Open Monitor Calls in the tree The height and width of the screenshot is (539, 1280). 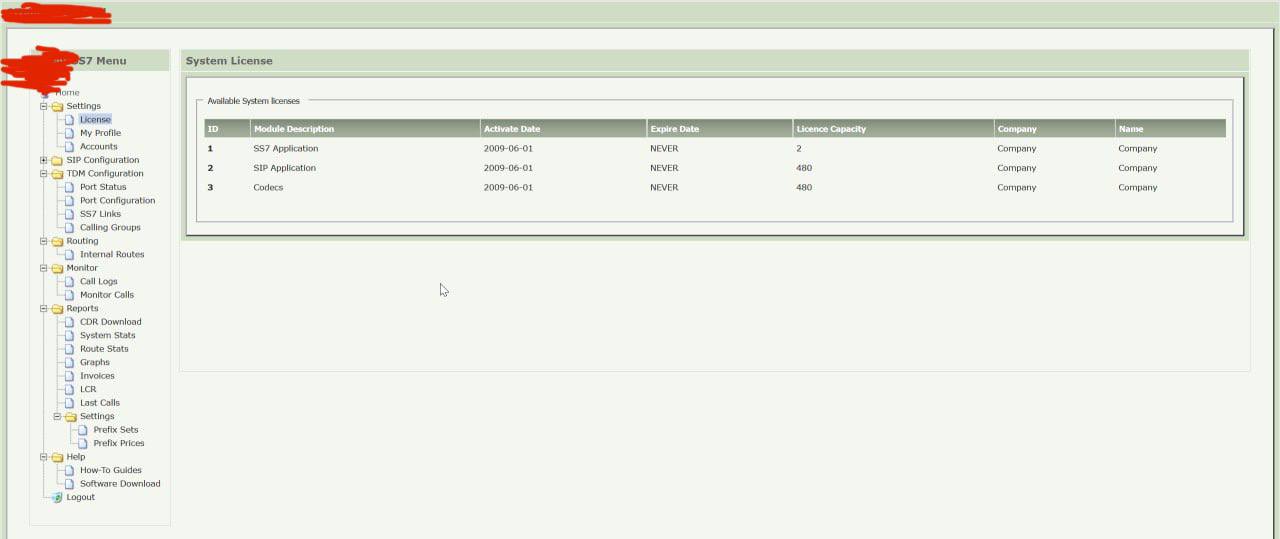click(106, 295)
